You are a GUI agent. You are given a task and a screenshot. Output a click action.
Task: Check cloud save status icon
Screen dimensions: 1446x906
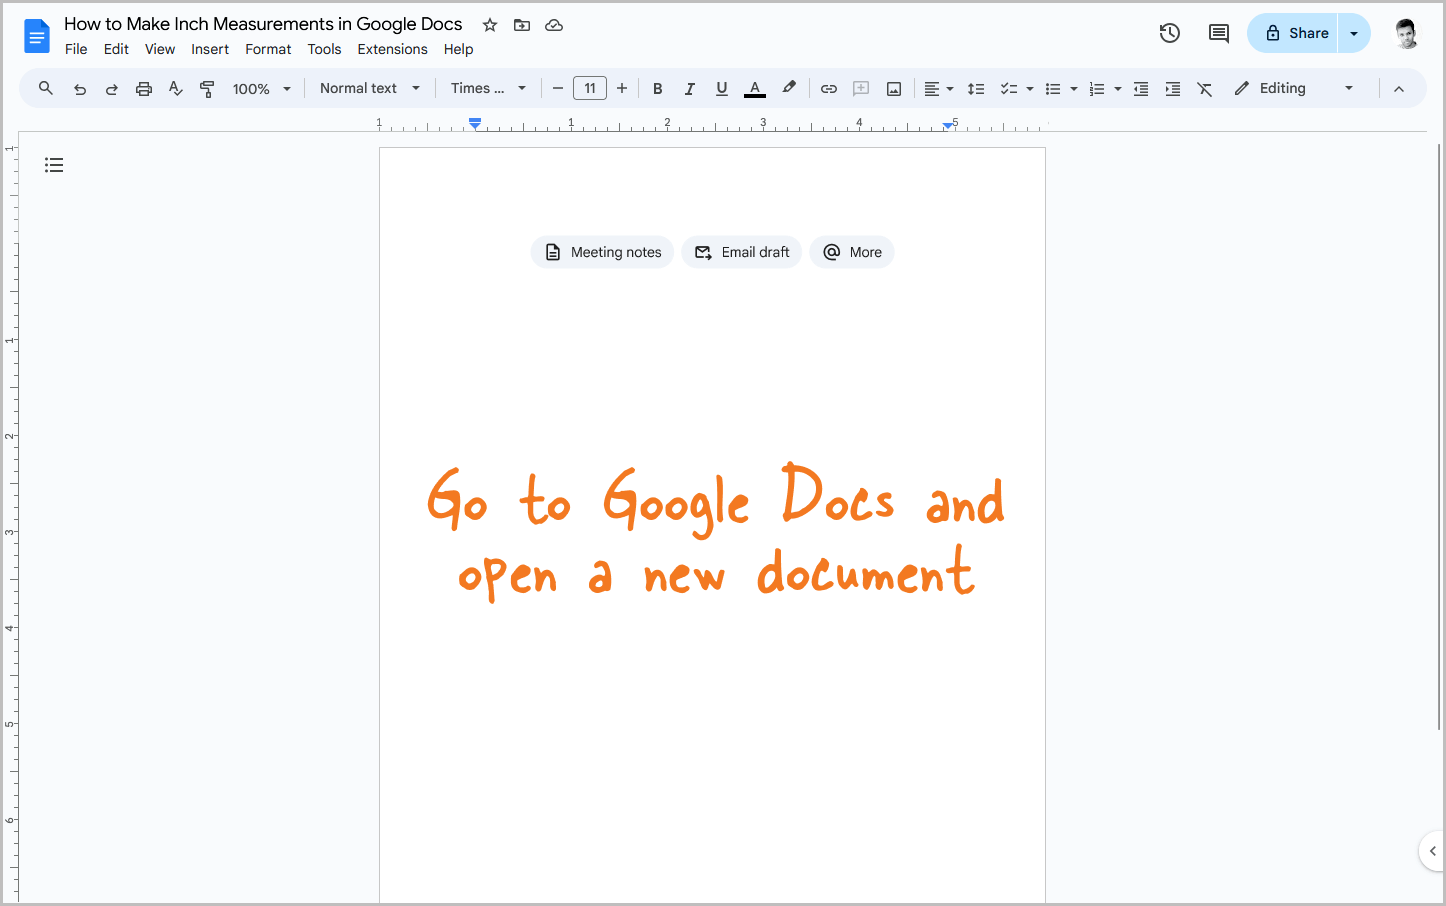click(x=554, y=25)
